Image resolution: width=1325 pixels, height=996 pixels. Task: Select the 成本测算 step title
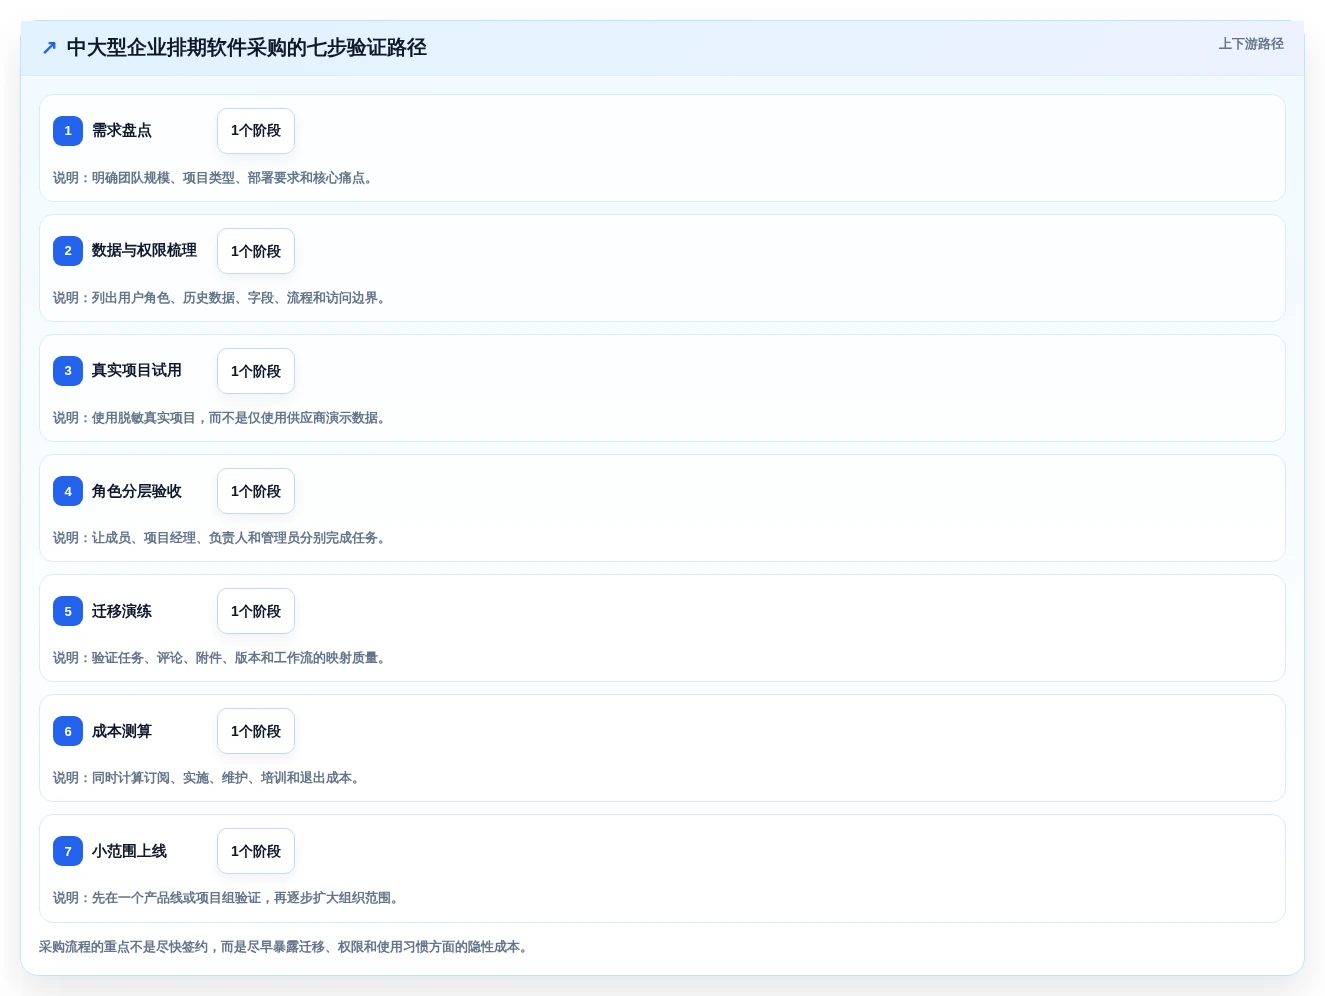(122, 731)
